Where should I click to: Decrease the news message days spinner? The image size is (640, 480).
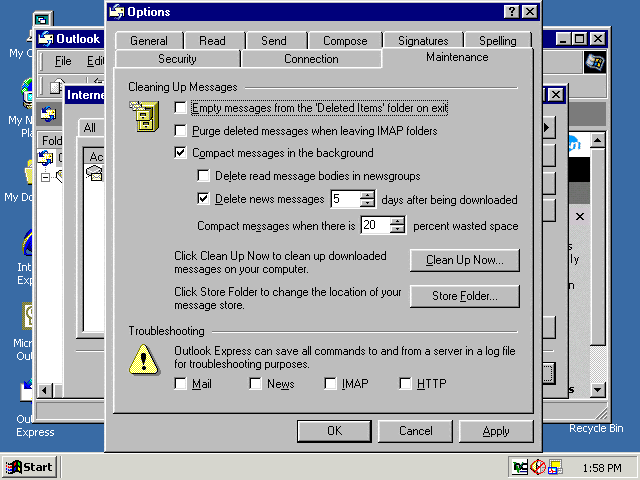367,203
